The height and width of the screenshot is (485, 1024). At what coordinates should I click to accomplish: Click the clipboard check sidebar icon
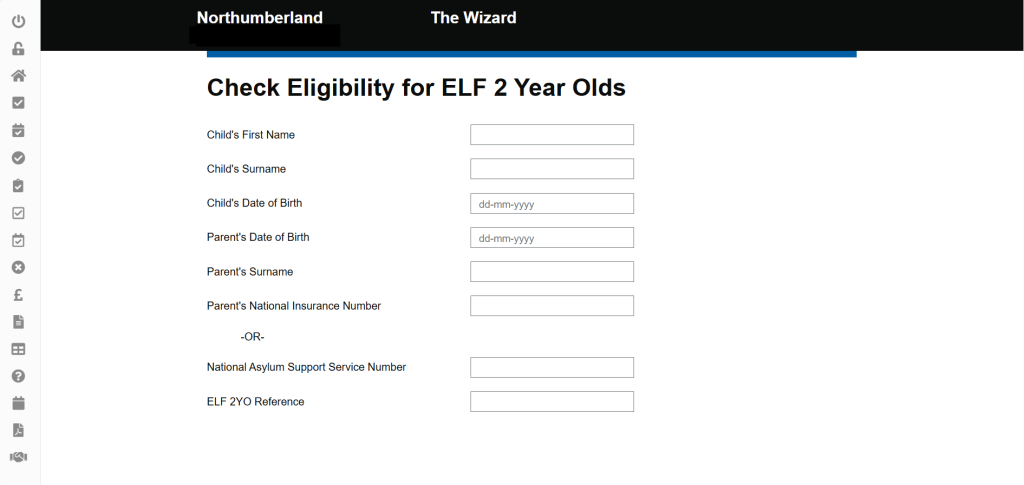click(18, 185)
